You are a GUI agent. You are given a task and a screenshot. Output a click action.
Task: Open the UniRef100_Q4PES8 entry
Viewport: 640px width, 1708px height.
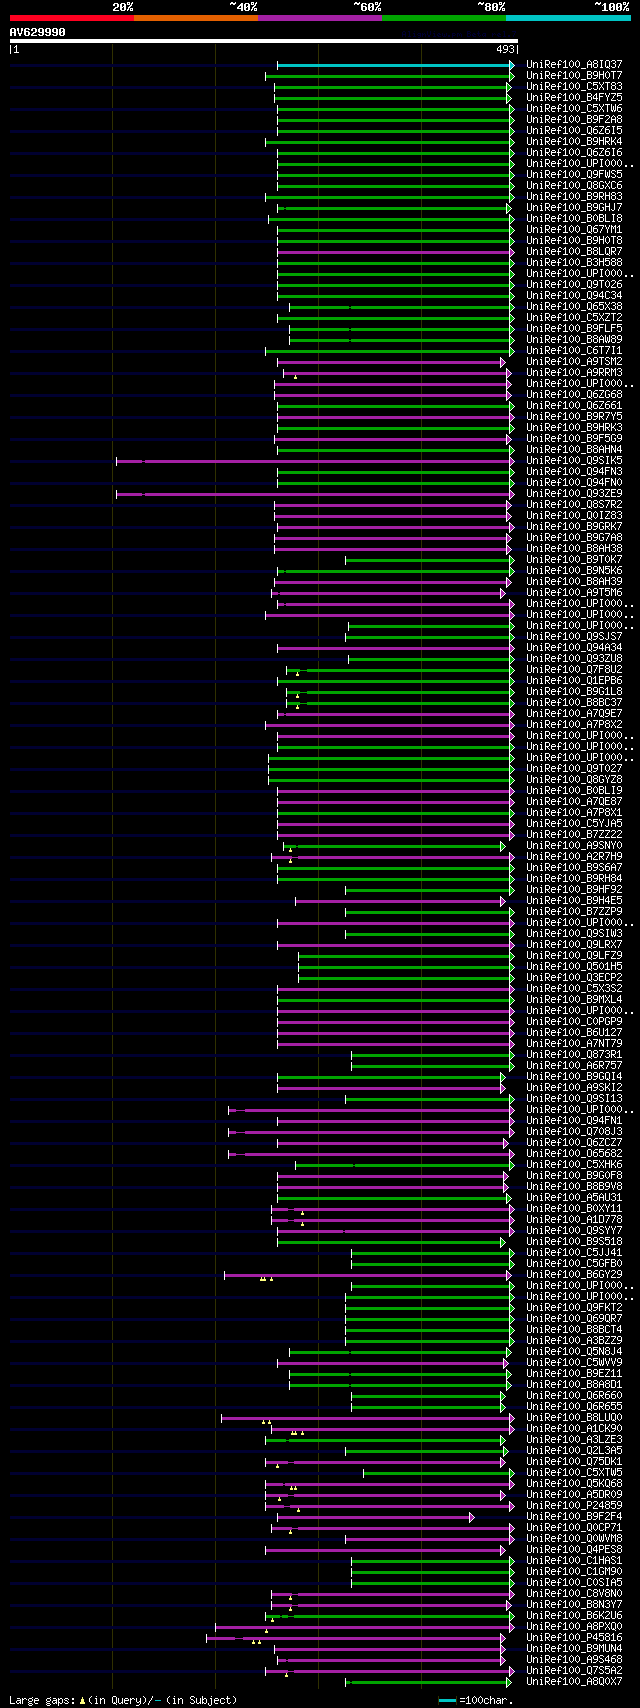[x=574, y=1550]
